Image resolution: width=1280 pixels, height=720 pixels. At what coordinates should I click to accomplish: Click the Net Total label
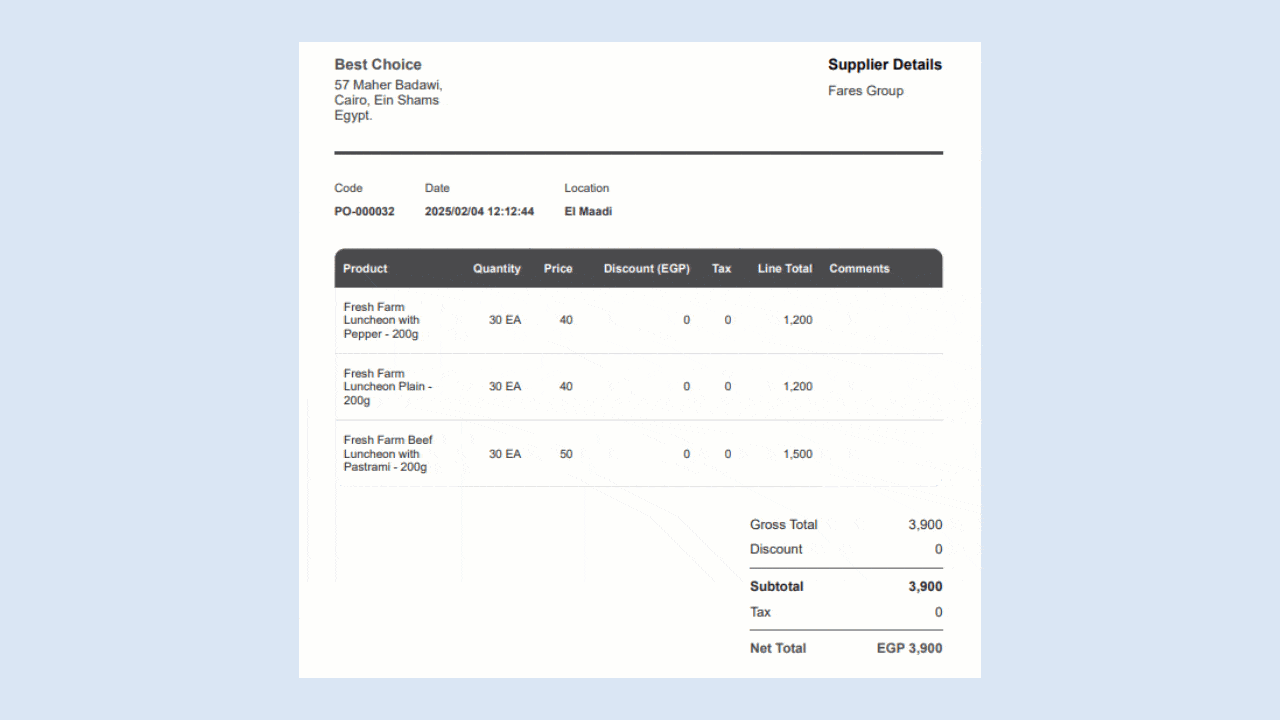(778, 648)
